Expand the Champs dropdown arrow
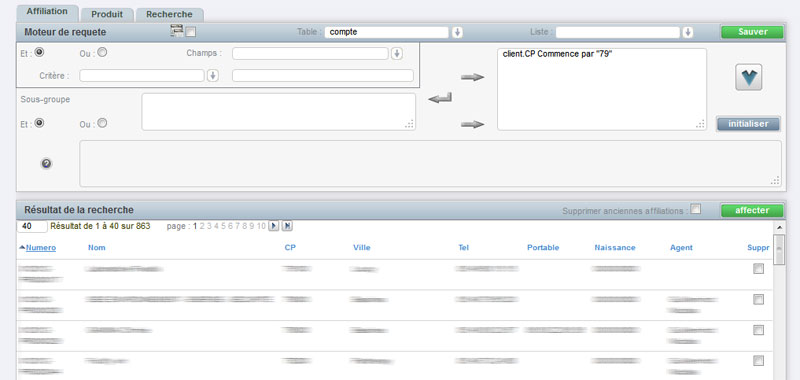This screenshot has height=380, width=800. [396, 54]
